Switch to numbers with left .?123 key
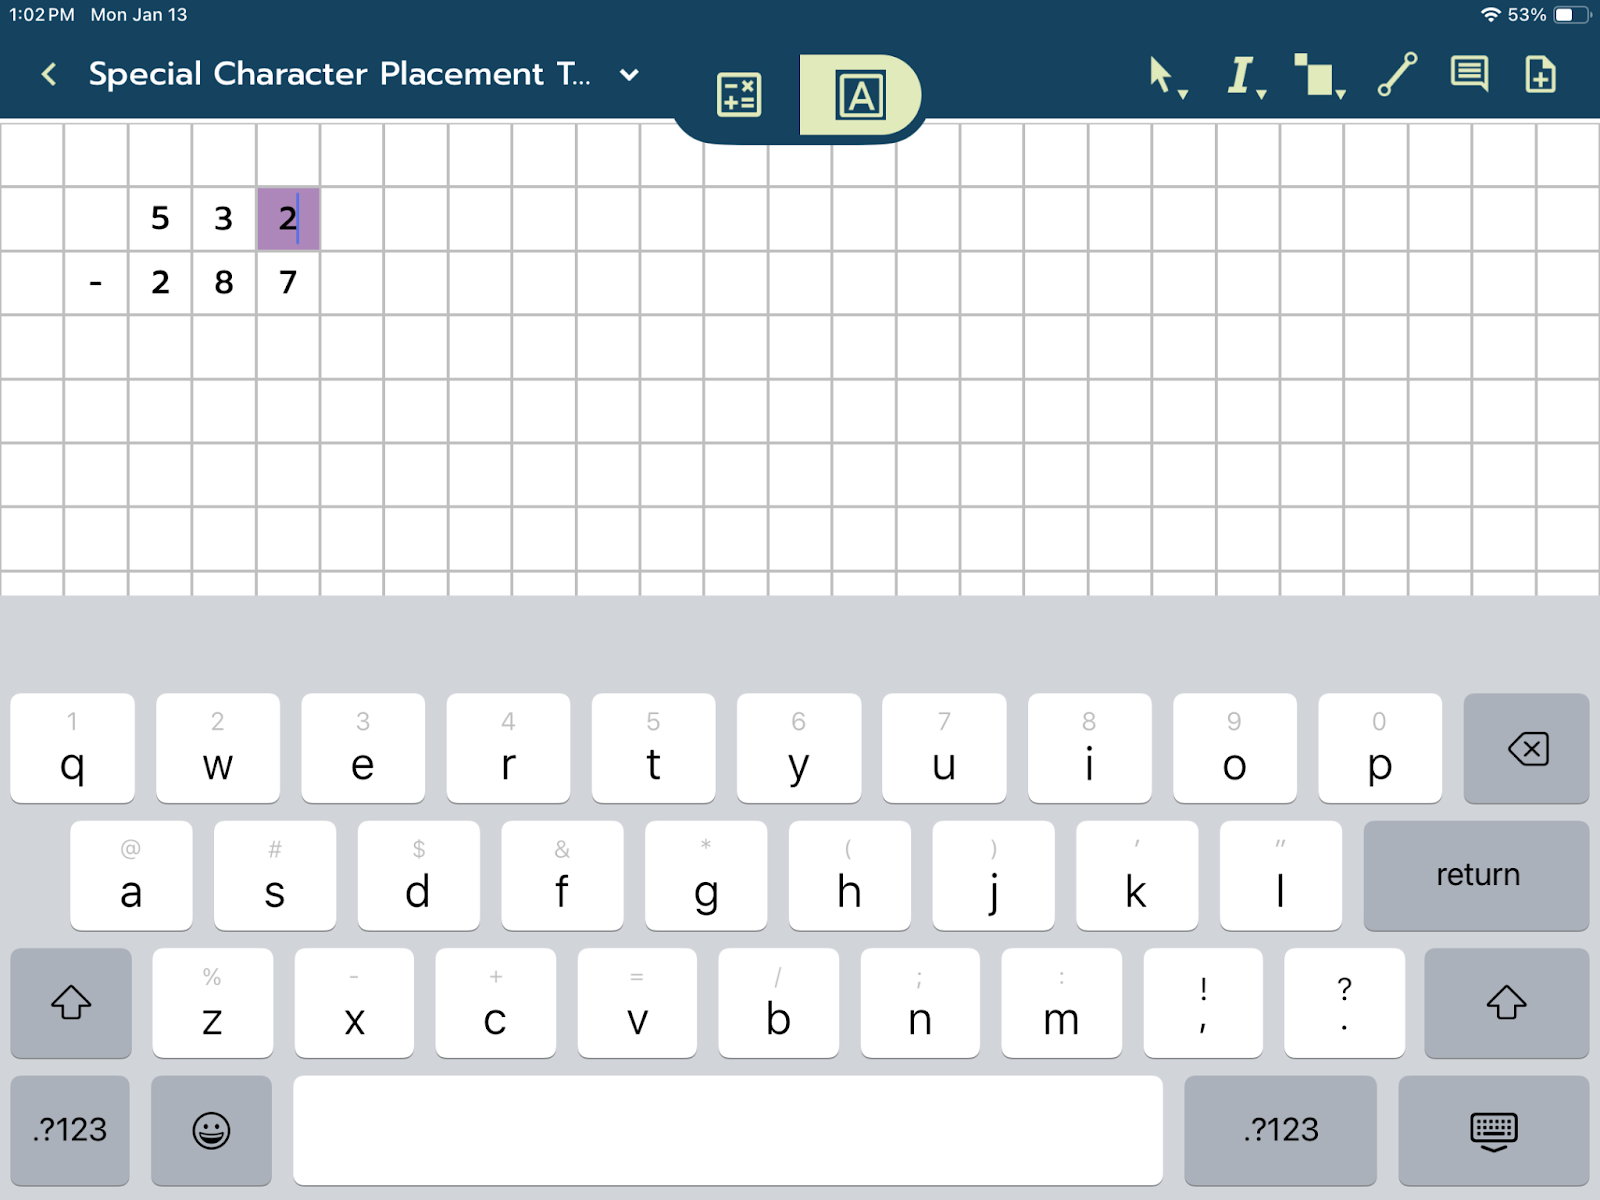This screenshot has width=1600, height=1200. click(70, 1130)
